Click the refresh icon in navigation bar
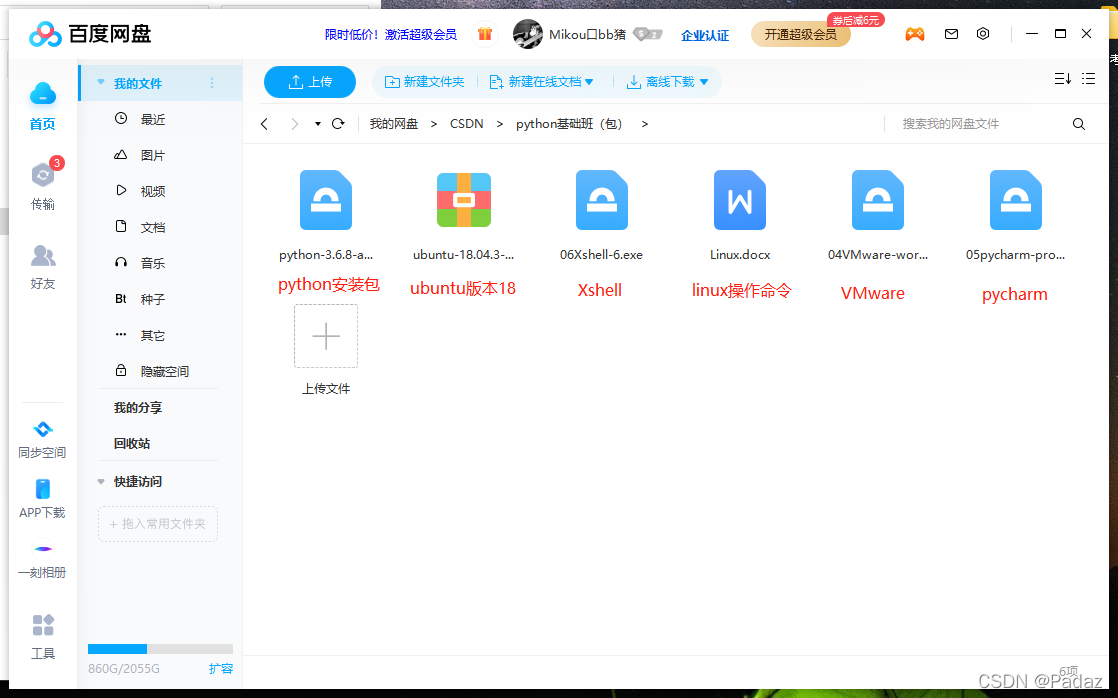The width and height of the screenshot is (1118, 698). point(339,123)
